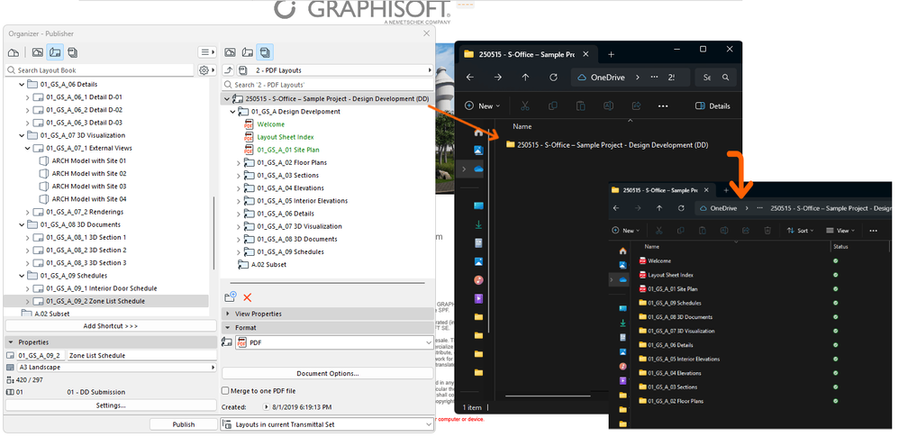Open the gear settings icon beside search

[204, 71]
